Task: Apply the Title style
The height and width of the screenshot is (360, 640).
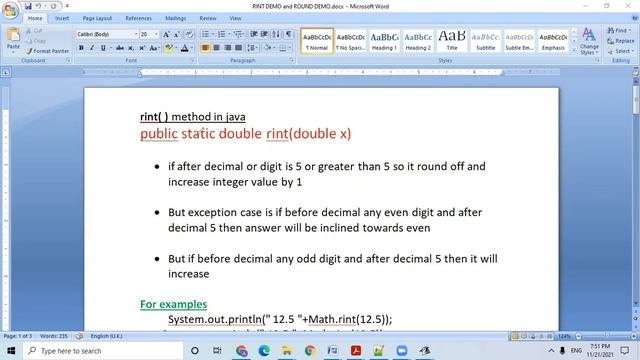Action: coord(452,41)
